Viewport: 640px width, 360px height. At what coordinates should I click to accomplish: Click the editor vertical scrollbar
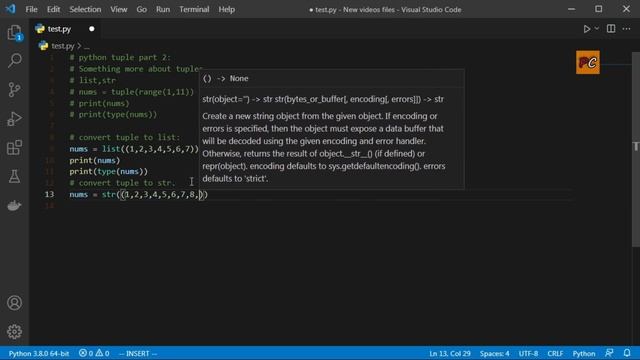(636, 149)
